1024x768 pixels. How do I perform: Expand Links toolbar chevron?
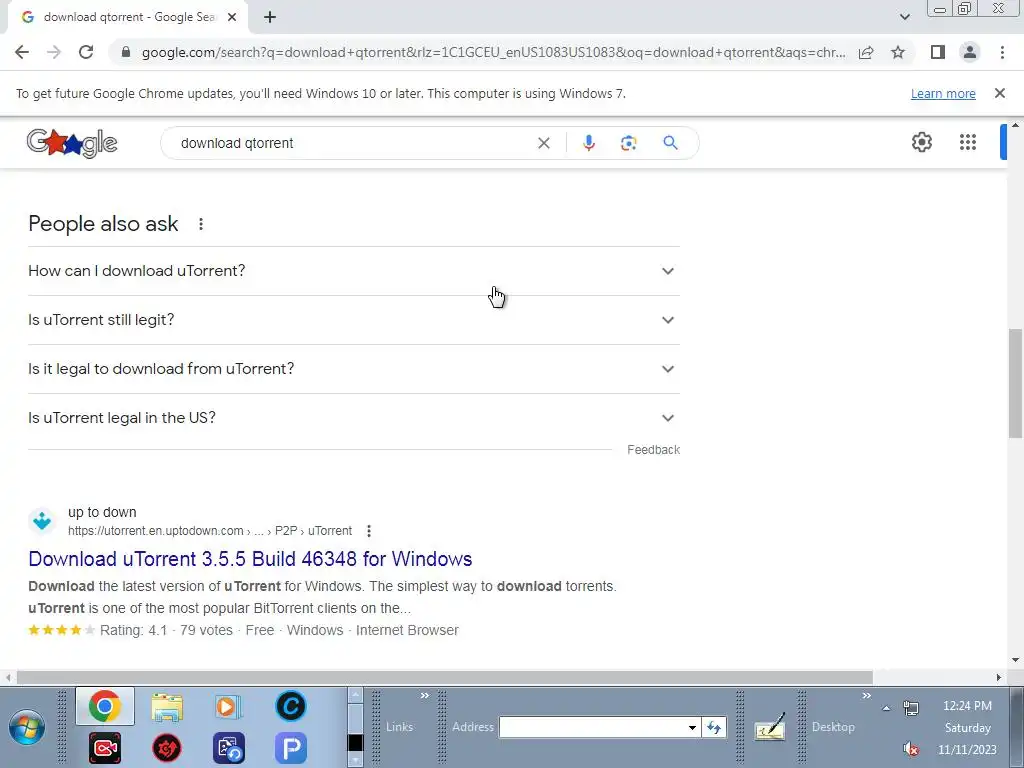[x=424, y=696]
